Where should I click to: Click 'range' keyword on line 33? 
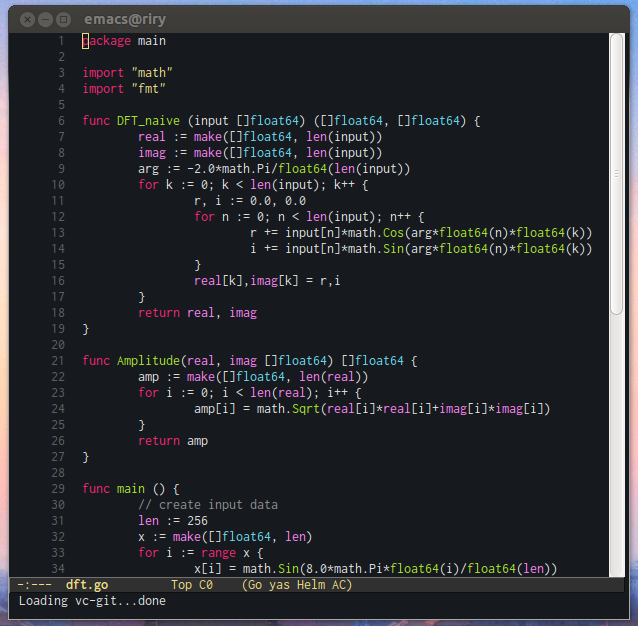[218, 553]
